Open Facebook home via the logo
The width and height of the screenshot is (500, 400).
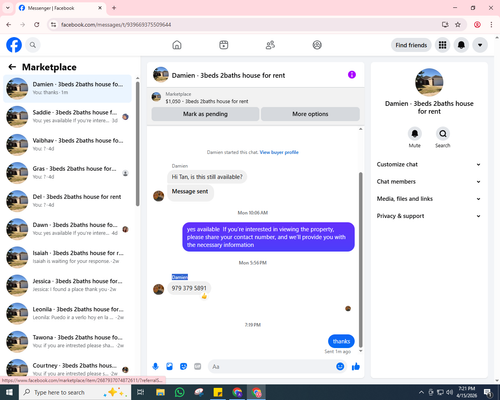[x=14, y=45]
